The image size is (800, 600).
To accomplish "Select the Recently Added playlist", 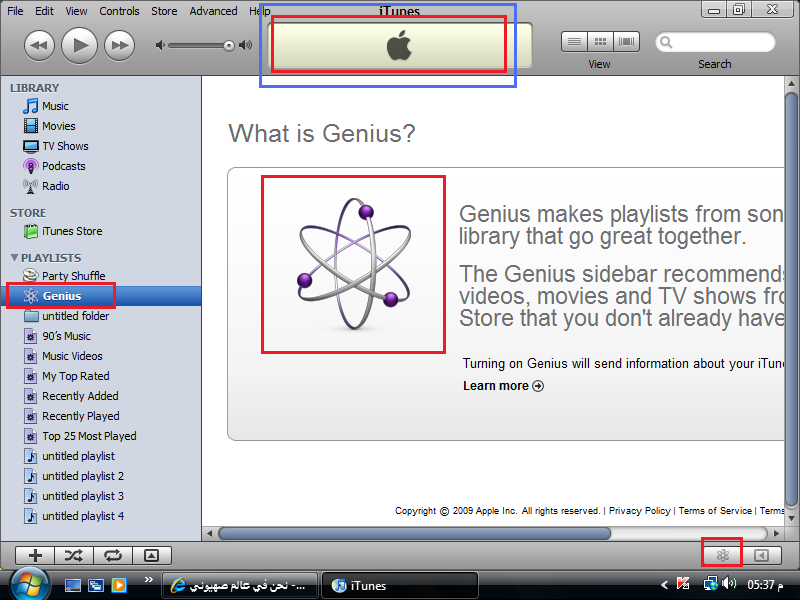I will coord(71,396).
